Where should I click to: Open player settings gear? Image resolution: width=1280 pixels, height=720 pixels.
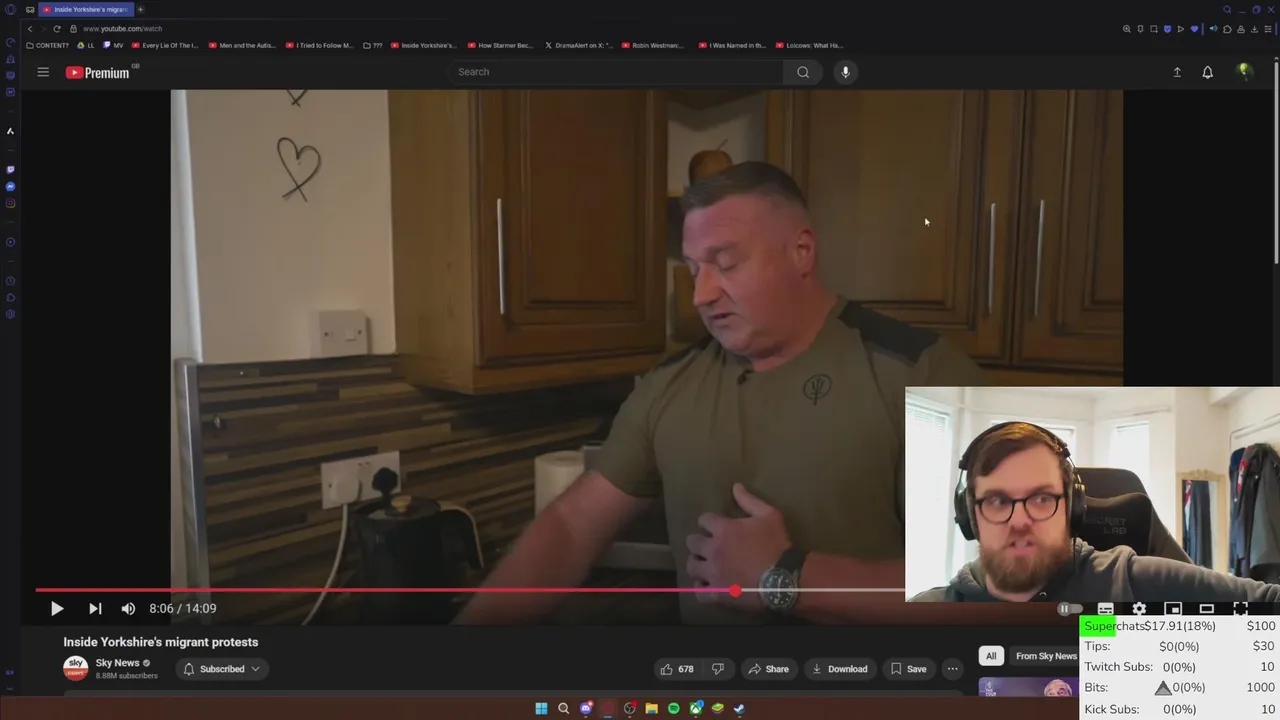point(1139,608)
